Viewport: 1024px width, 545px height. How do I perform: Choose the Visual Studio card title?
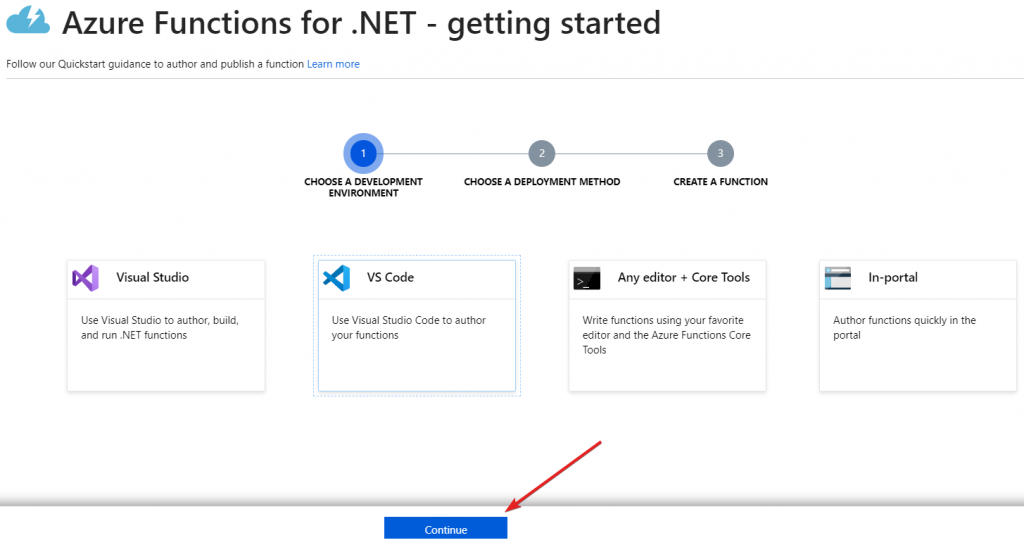tap(152, 277)
